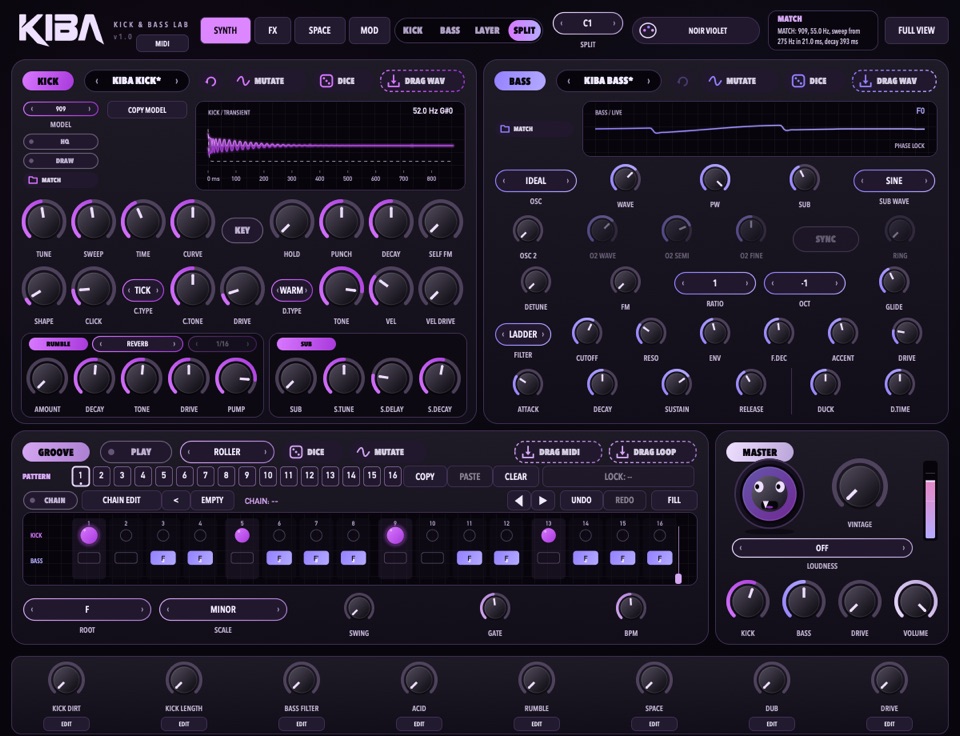Screen dimensions: 960x736
Task: Switch to the SPACE tab
Action: click(x=319, y=31)
